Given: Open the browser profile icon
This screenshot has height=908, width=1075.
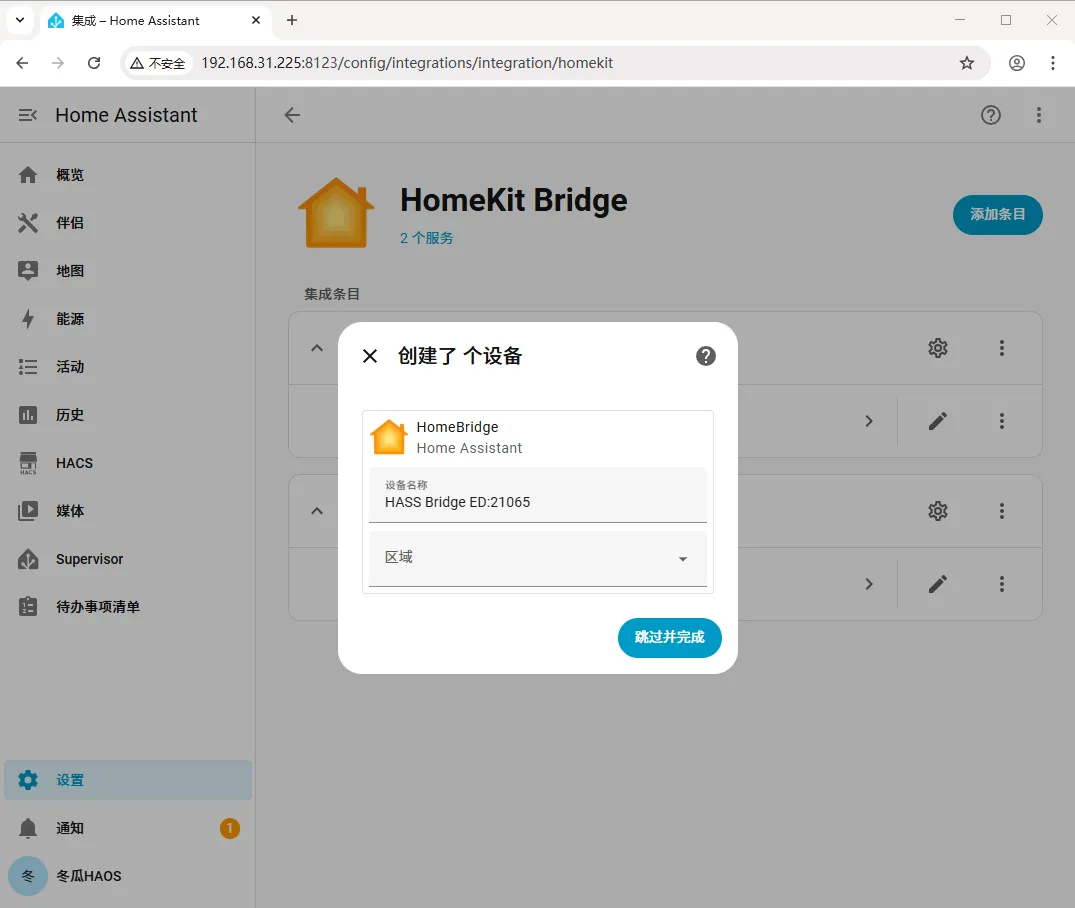Looking at the screenshot, I should [x=1017, y=63].
